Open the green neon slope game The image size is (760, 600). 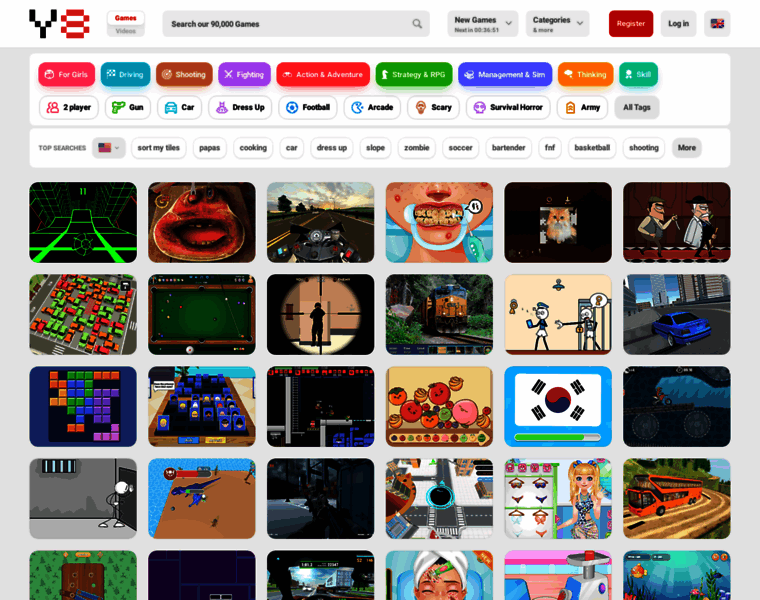coord(83,222)
